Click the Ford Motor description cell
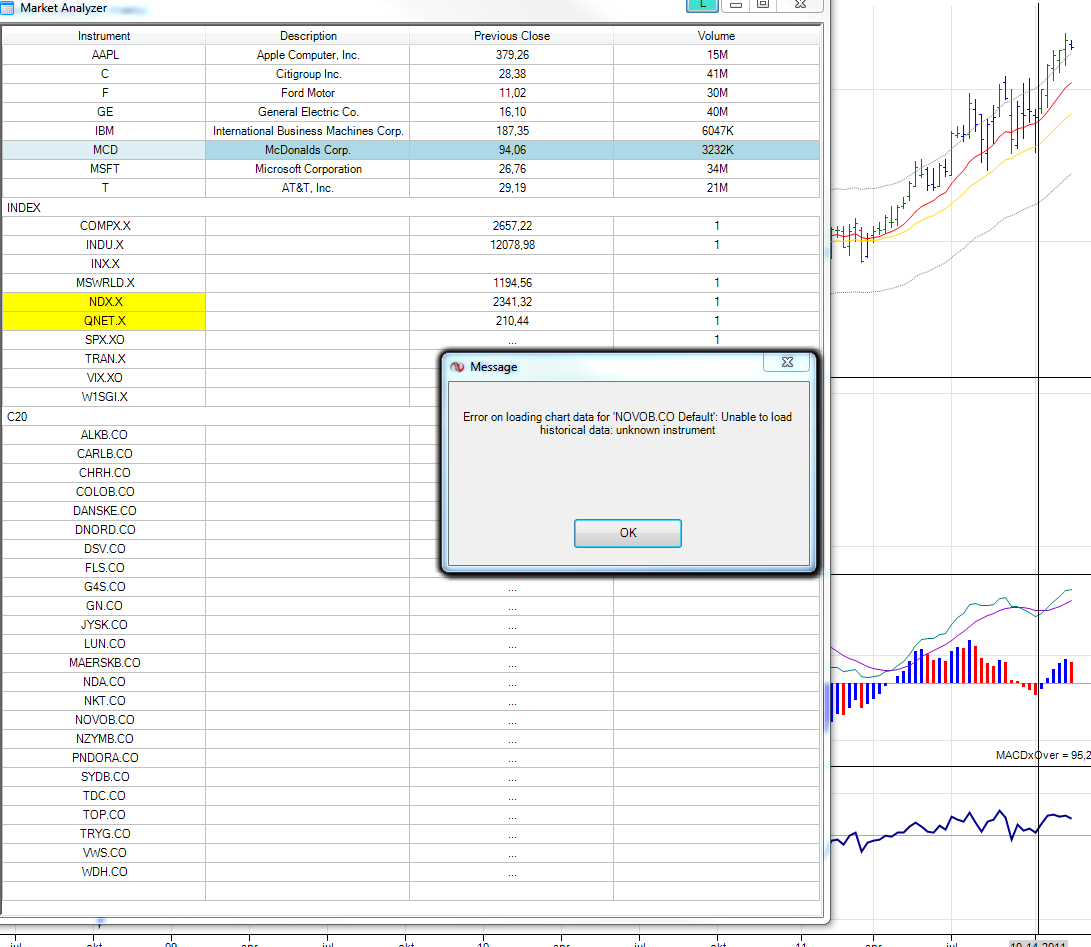Screen dimensions: 1091x947 (x=308, y=93)
